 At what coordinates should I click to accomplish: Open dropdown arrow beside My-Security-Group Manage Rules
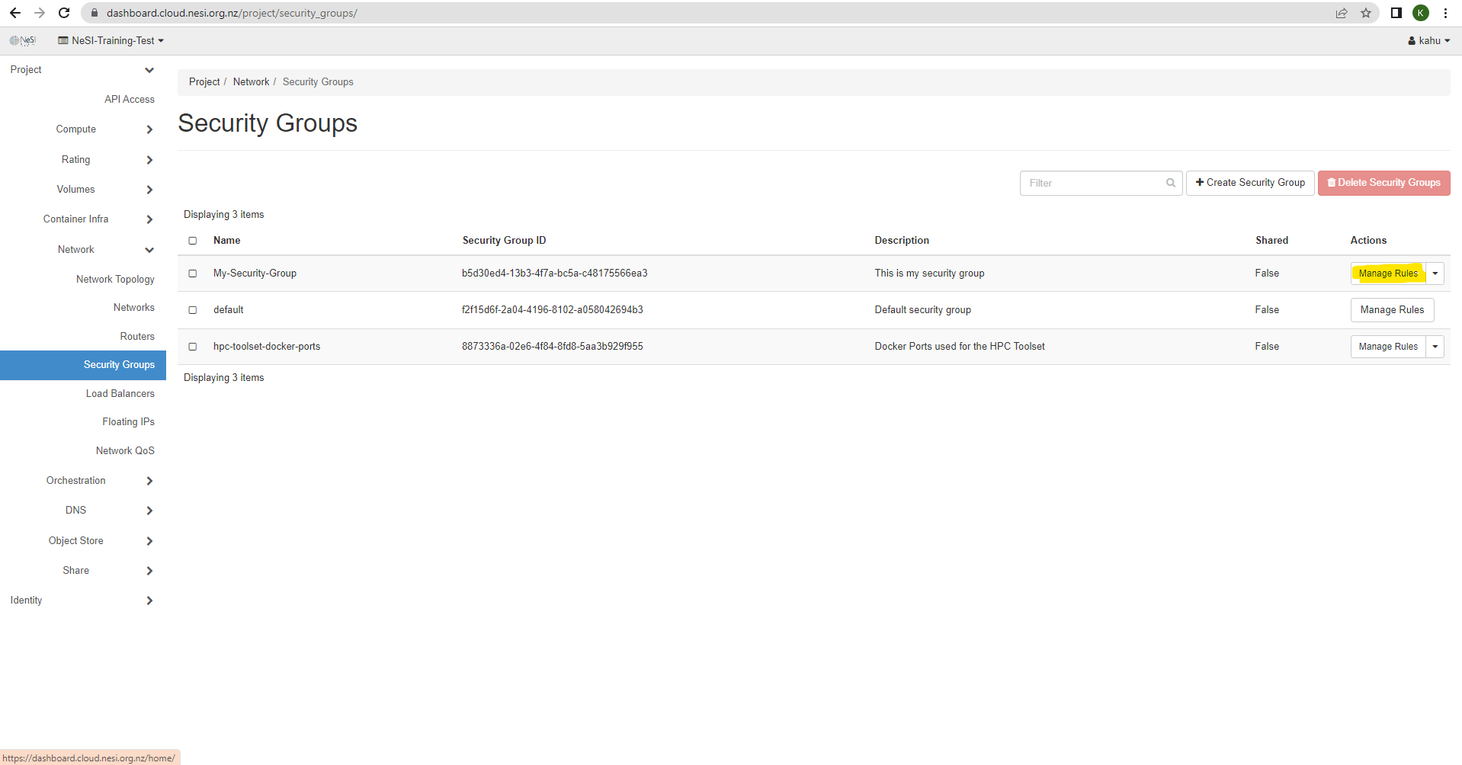(1435, 273)
